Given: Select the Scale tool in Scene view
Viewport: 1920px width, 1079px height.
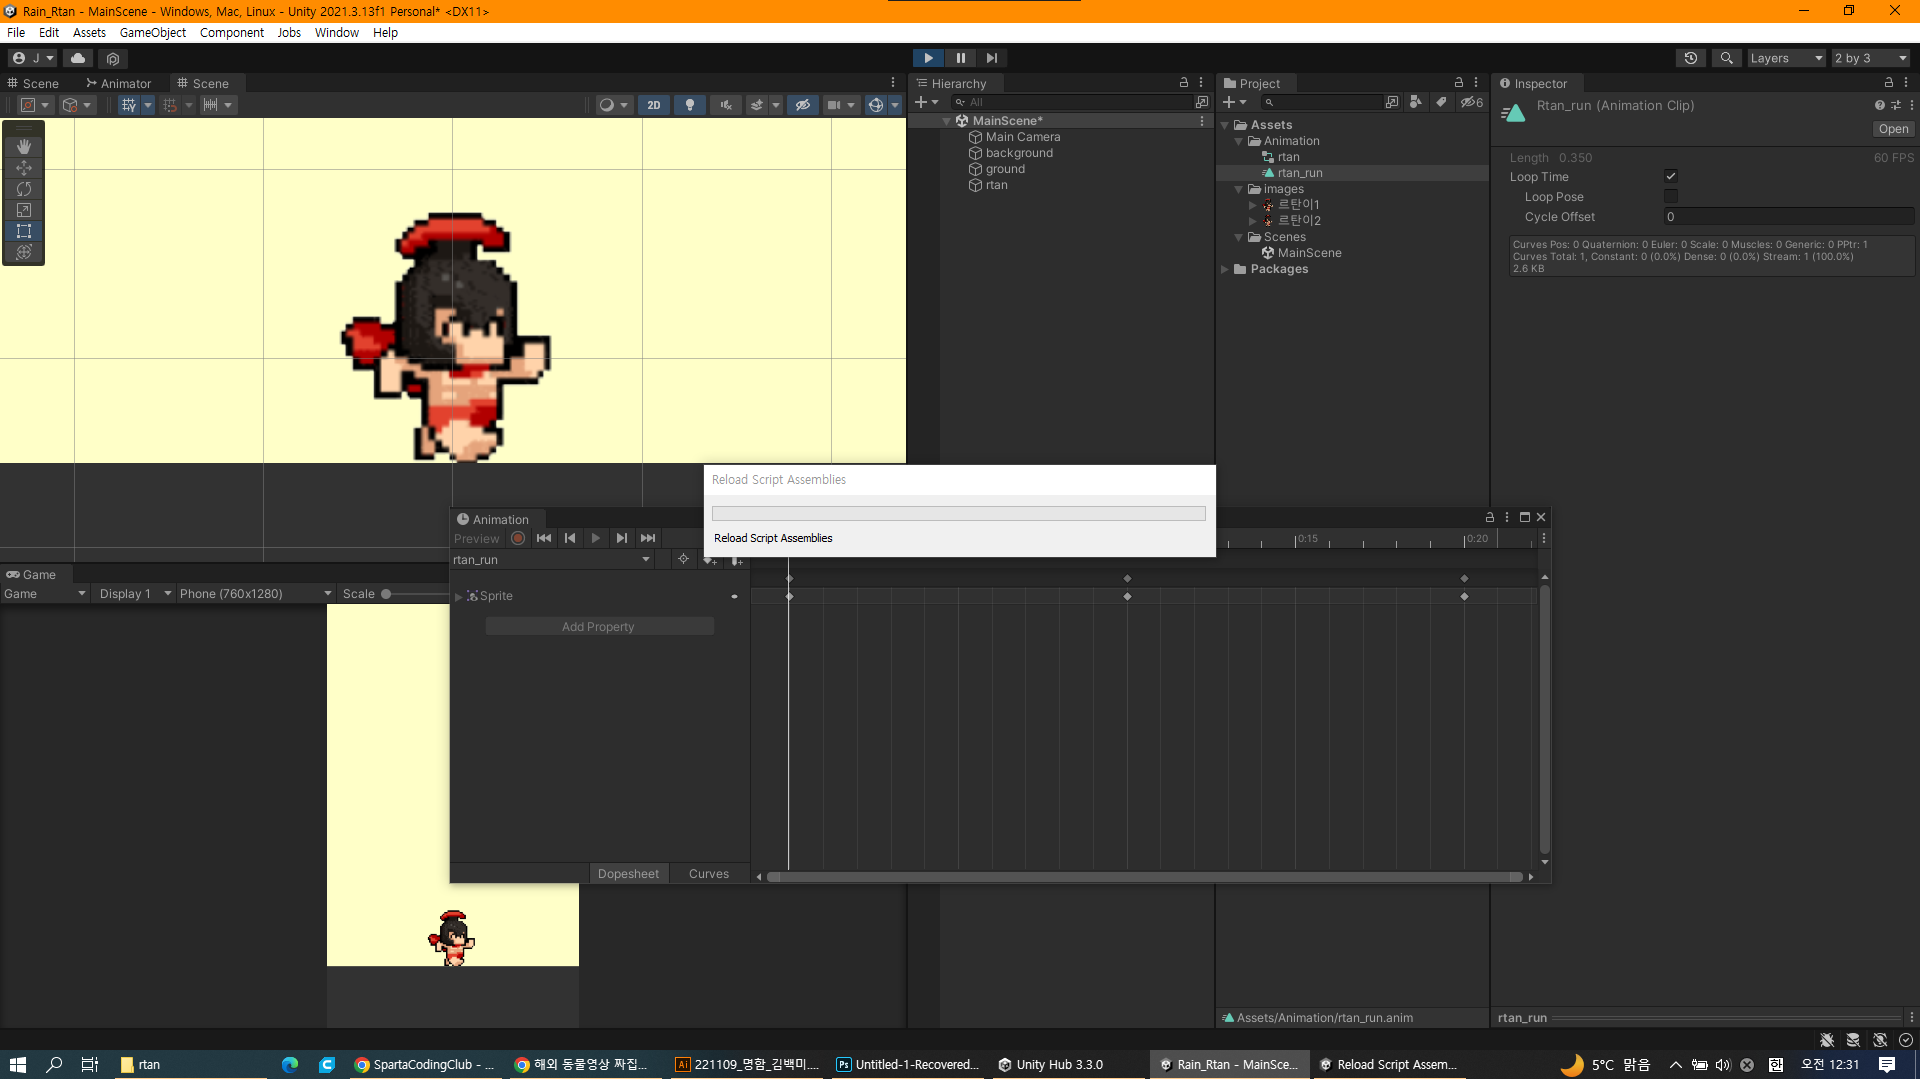Looking at the screenshot, I should tap(24, 210).
